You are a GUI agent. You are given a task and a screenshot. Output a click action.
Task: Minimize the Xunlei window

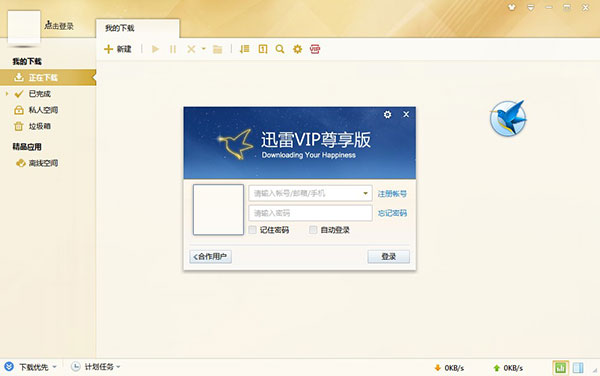549,7
